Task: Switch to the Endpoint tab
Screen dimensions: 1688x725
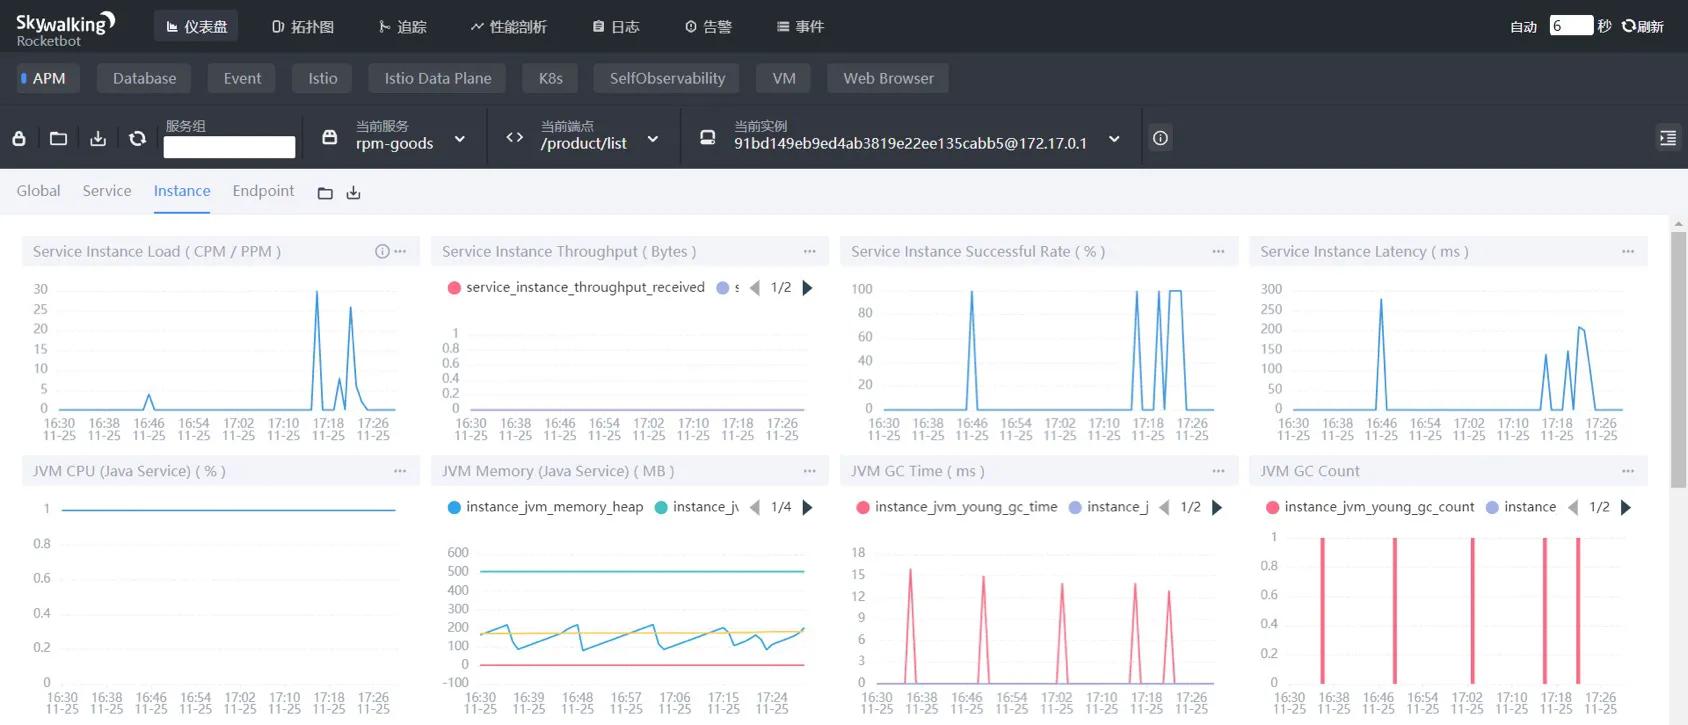Action: coord(263,191)
